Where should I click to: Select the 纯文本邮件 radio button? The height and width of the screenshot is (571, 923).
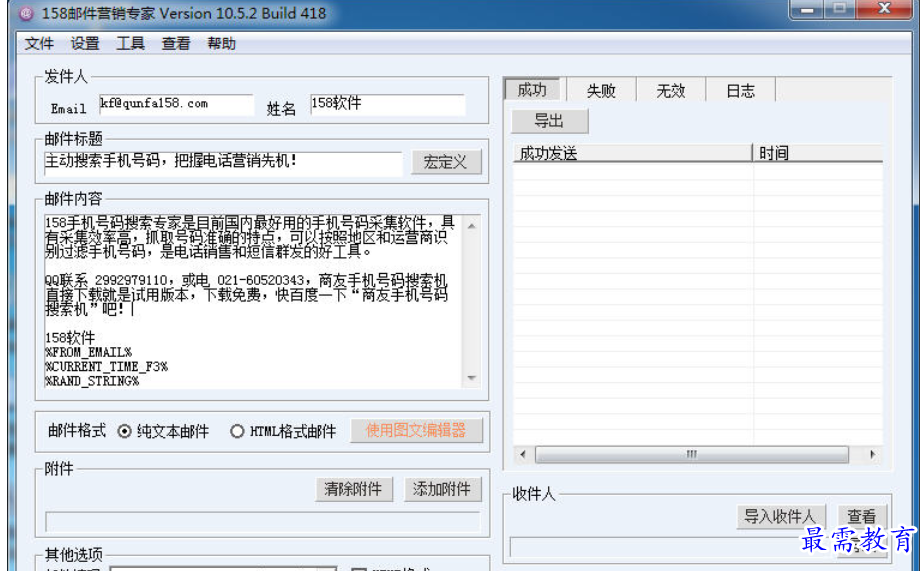point(124,431)
